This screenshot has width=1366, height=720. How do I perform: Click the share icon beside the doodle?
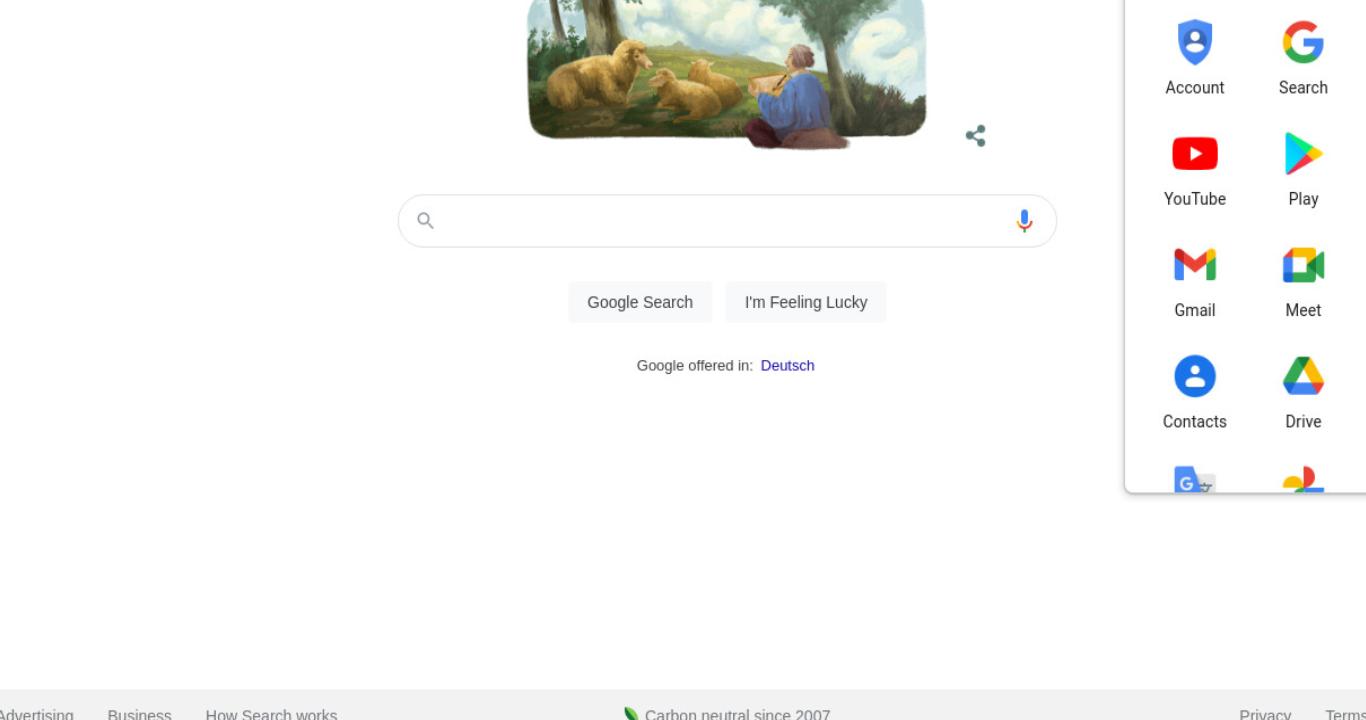(976, 136)
